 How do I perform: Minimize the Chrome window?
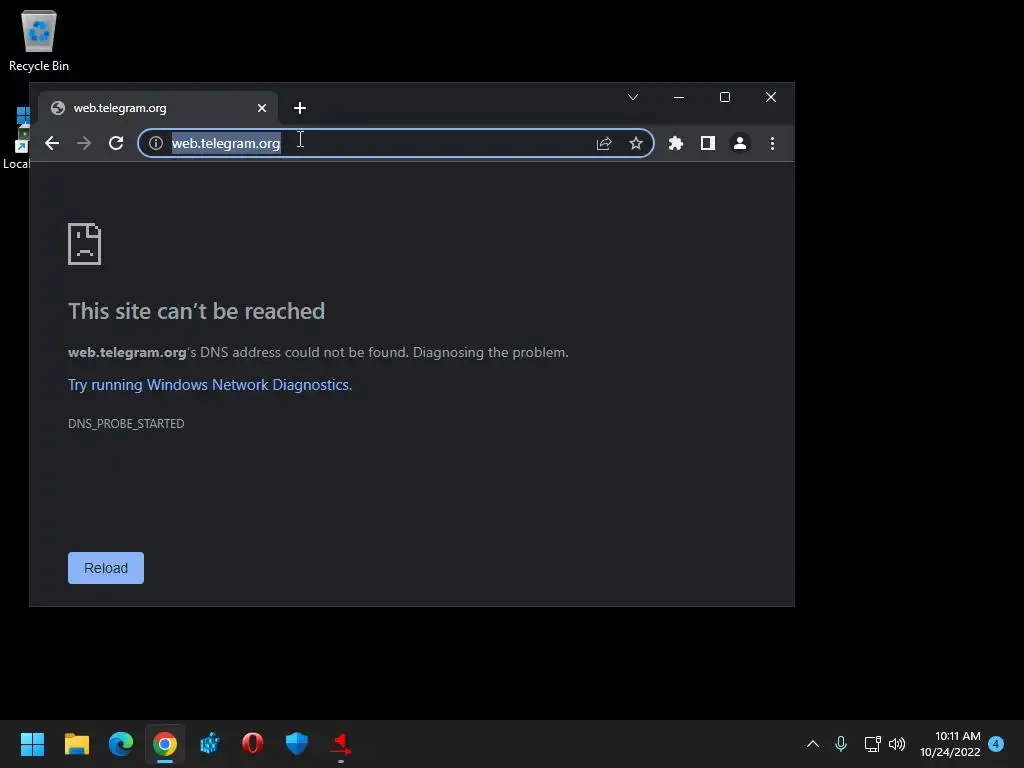click(679, 97)
